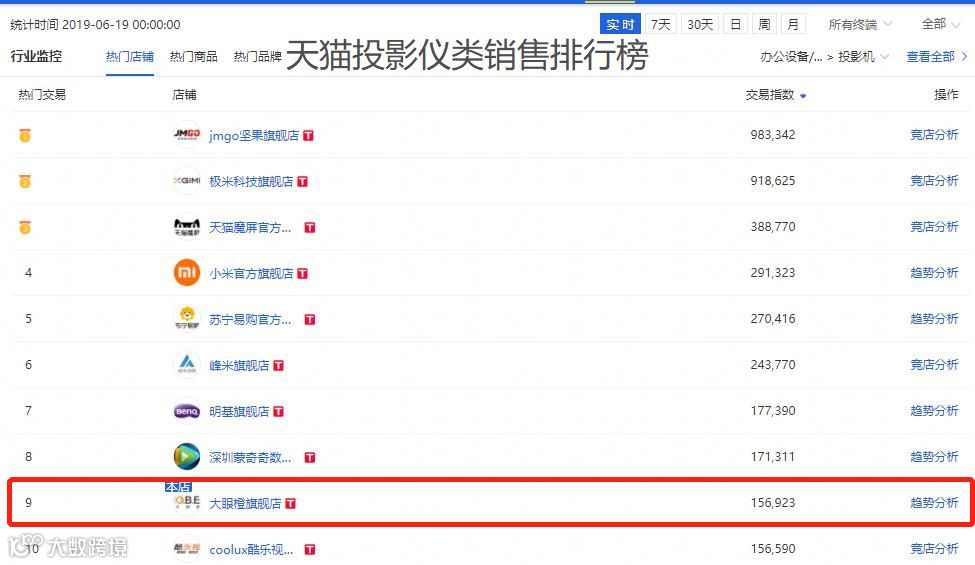Open 查看全部 link
975x565 pixels.
[x=936, y=57]
